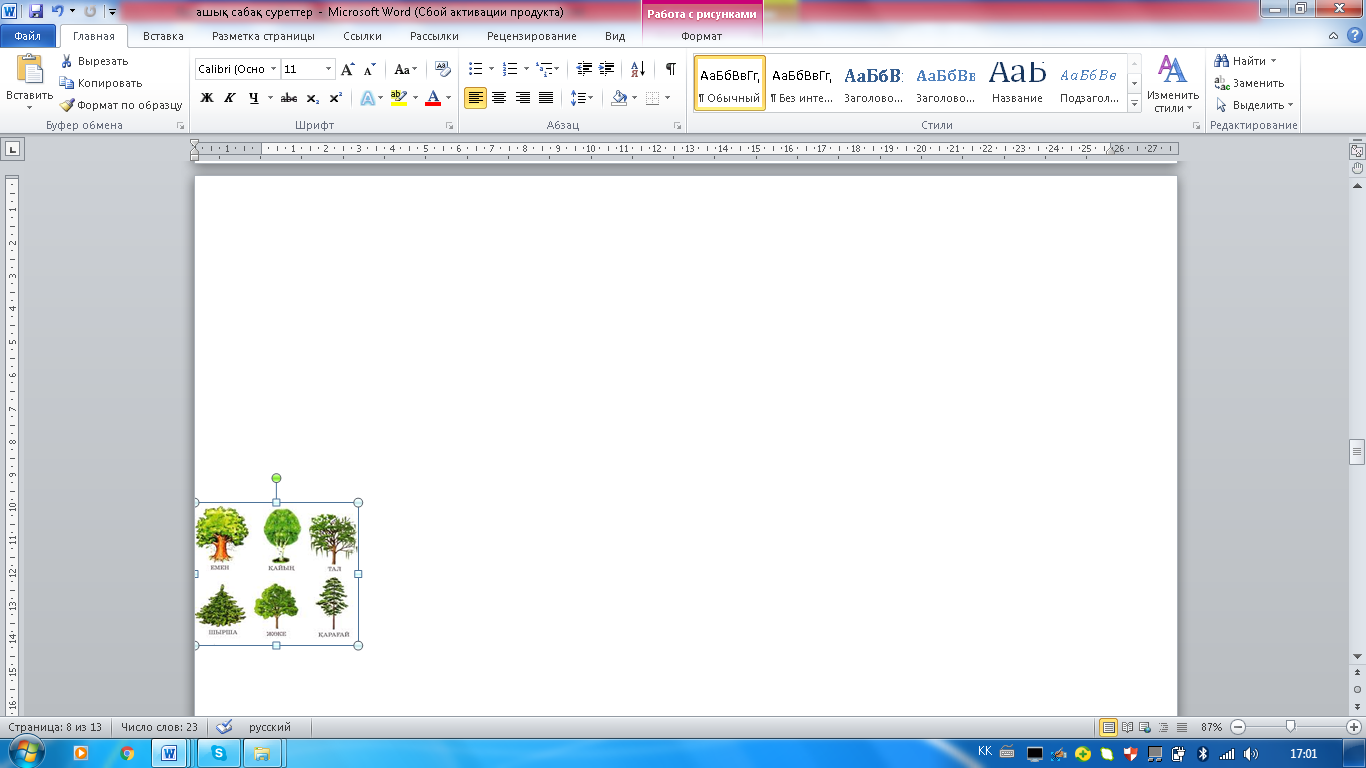The height and width of the screenshot is (768, 1366).
Task: Sort the selected text alphabetically
Action: point(637,69)
